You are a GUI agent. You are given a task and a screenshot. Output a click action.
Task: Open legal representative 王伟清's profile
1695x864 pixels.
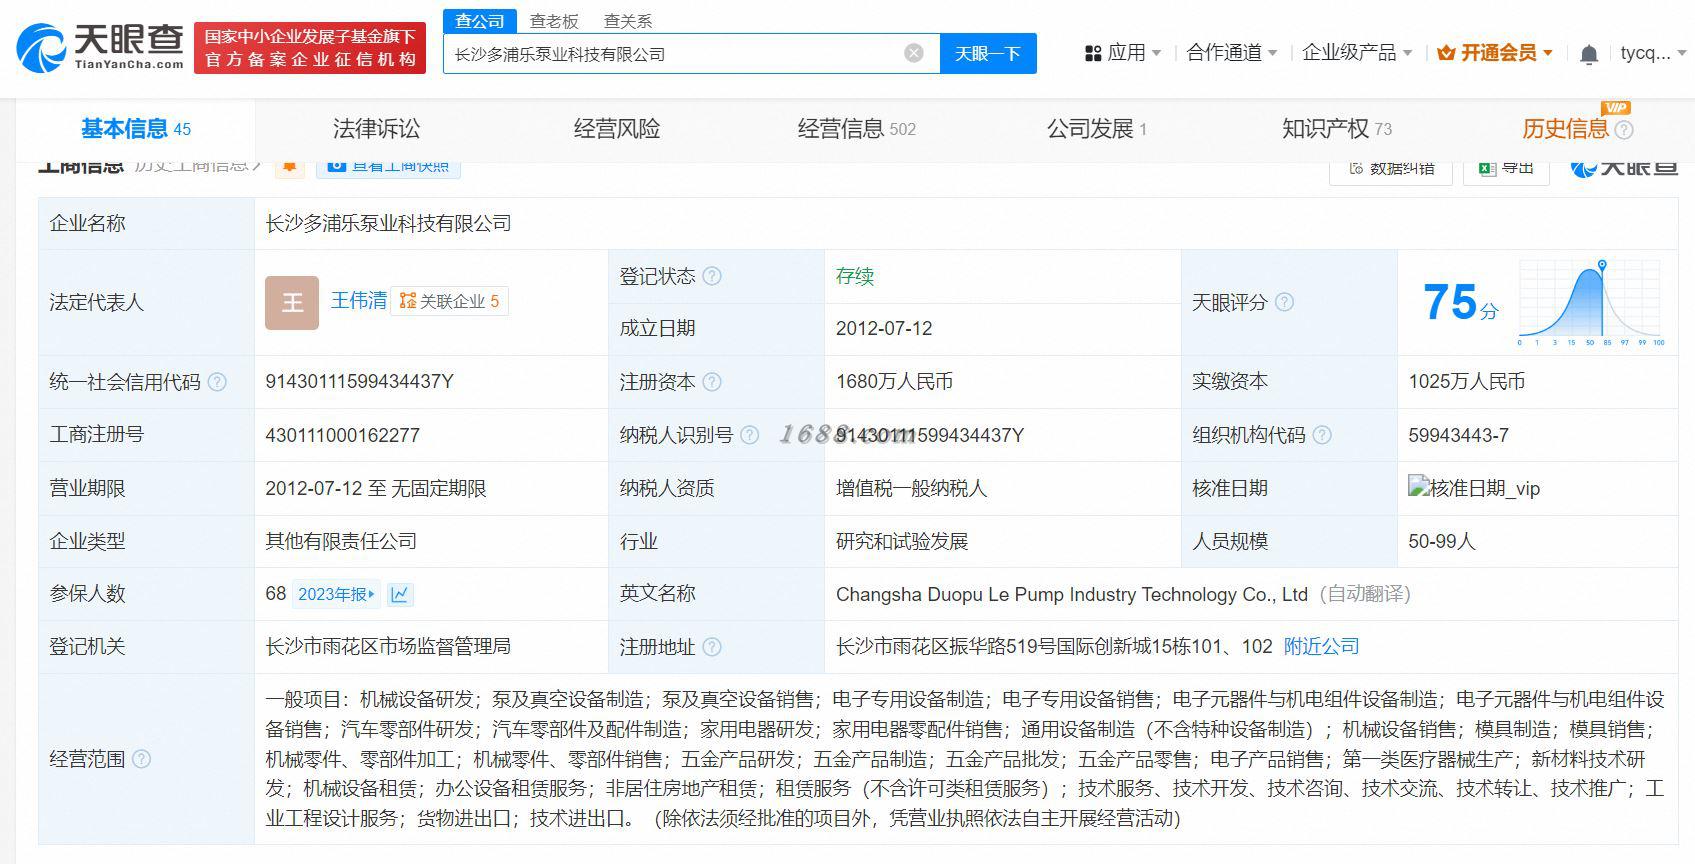pyautogui.click(x=359, y=301)
